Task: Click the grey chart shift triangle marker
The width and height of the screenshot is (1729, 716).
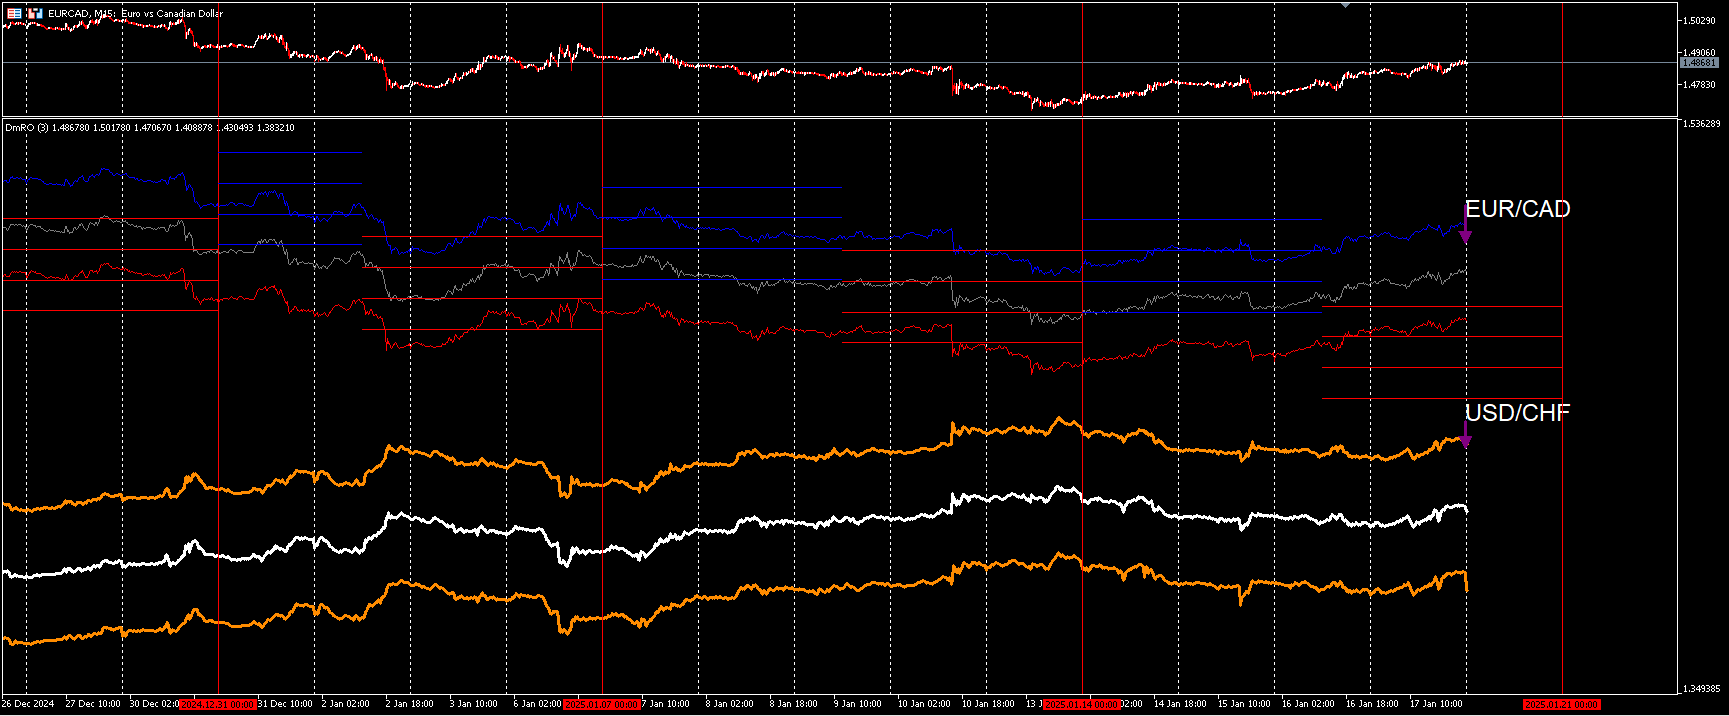Action: coord(1345,5)
